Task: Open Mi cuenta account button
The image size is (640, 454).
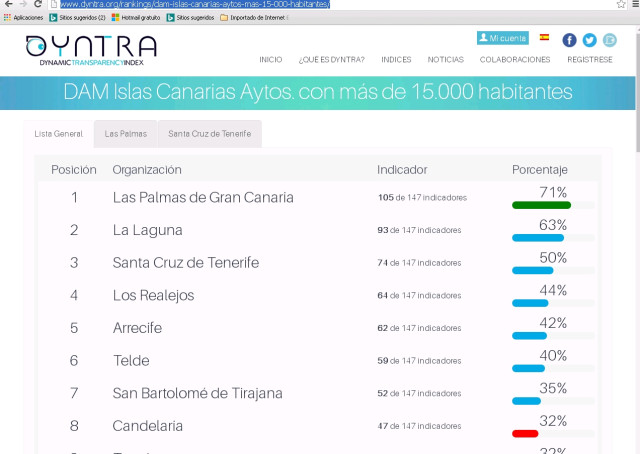Action: (x=503, y=38)
